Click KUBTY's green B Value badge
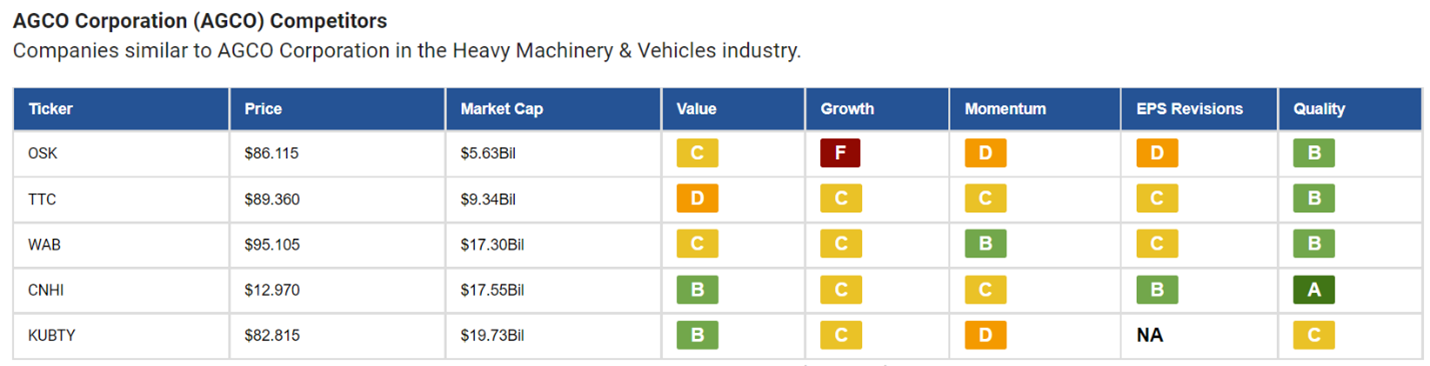The image size is (1430, 366). click(x=697, y=335)
